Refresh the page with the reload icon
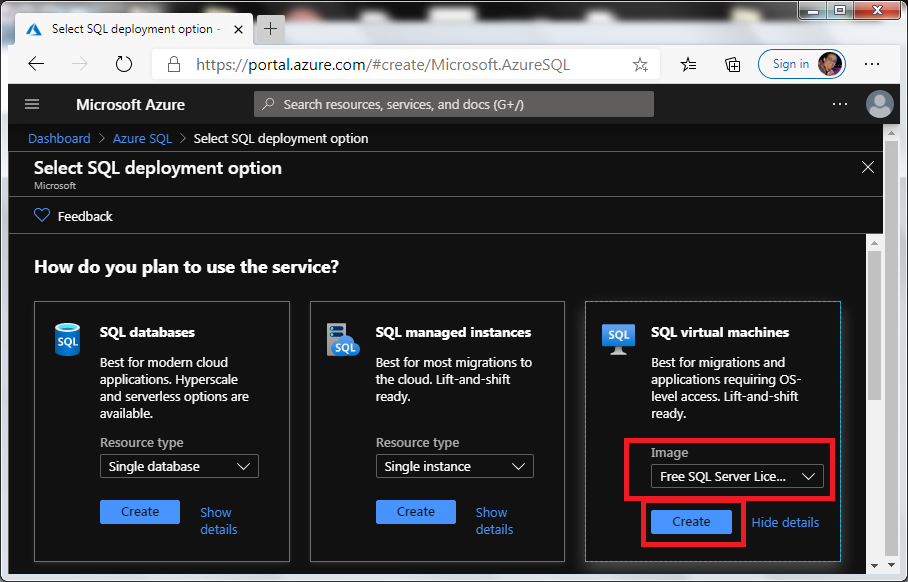The width and height of the screenshot is (908, 582). 124,63
